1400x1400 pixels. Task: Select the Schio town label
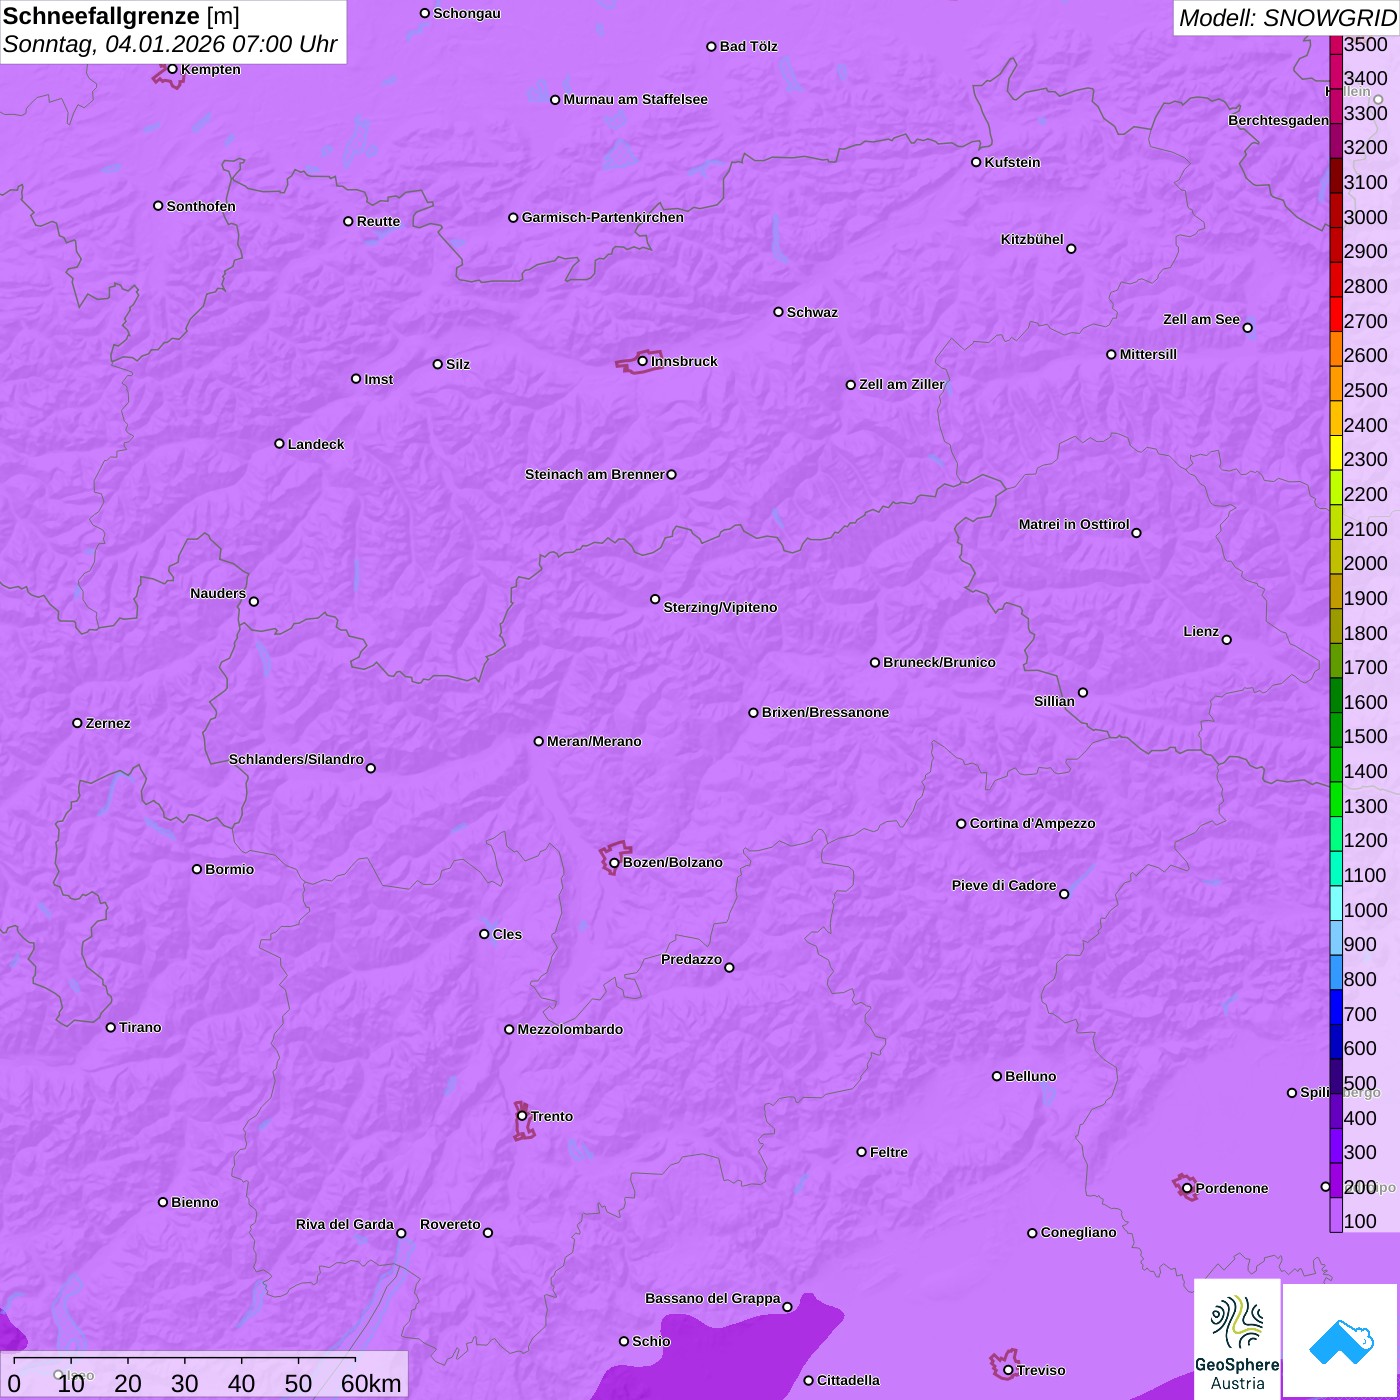[x=652, y=1341]
